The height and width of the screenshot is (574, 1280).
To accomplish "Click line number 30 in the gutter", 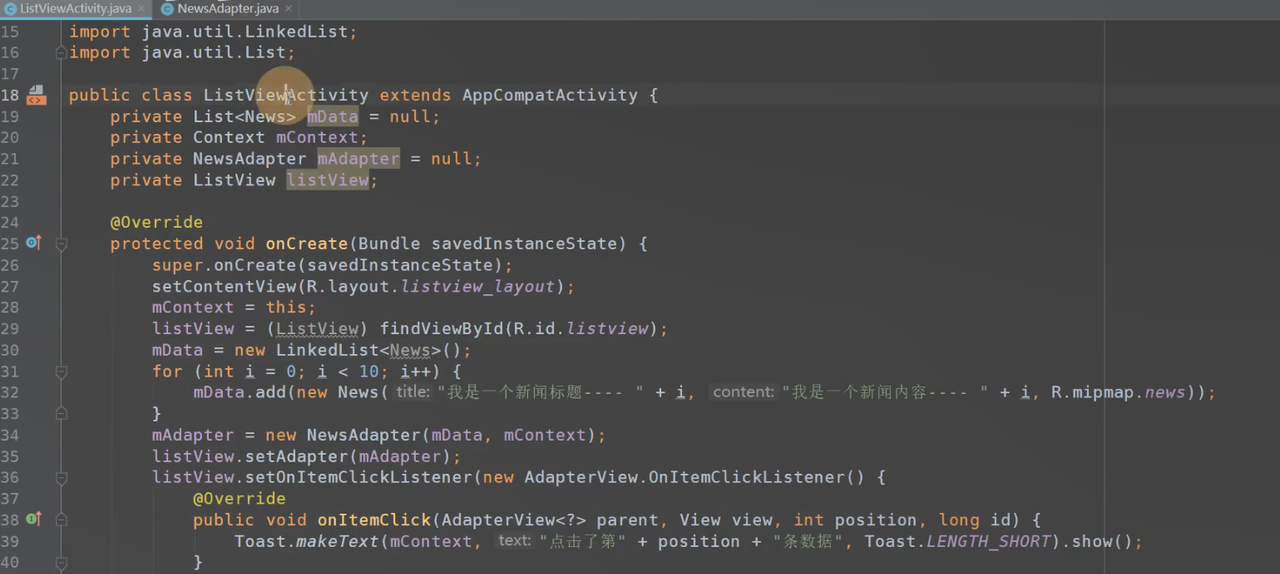I will [x=10, y=350].
